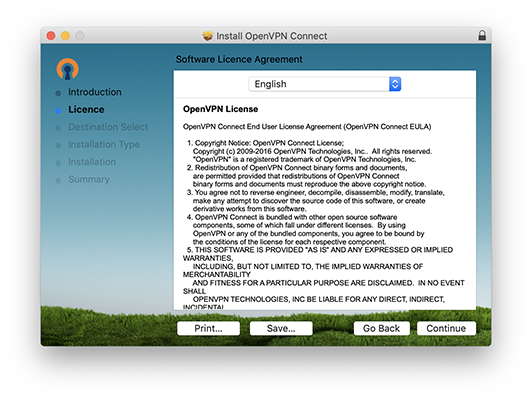Close the installer with the red button

[51, 36]
